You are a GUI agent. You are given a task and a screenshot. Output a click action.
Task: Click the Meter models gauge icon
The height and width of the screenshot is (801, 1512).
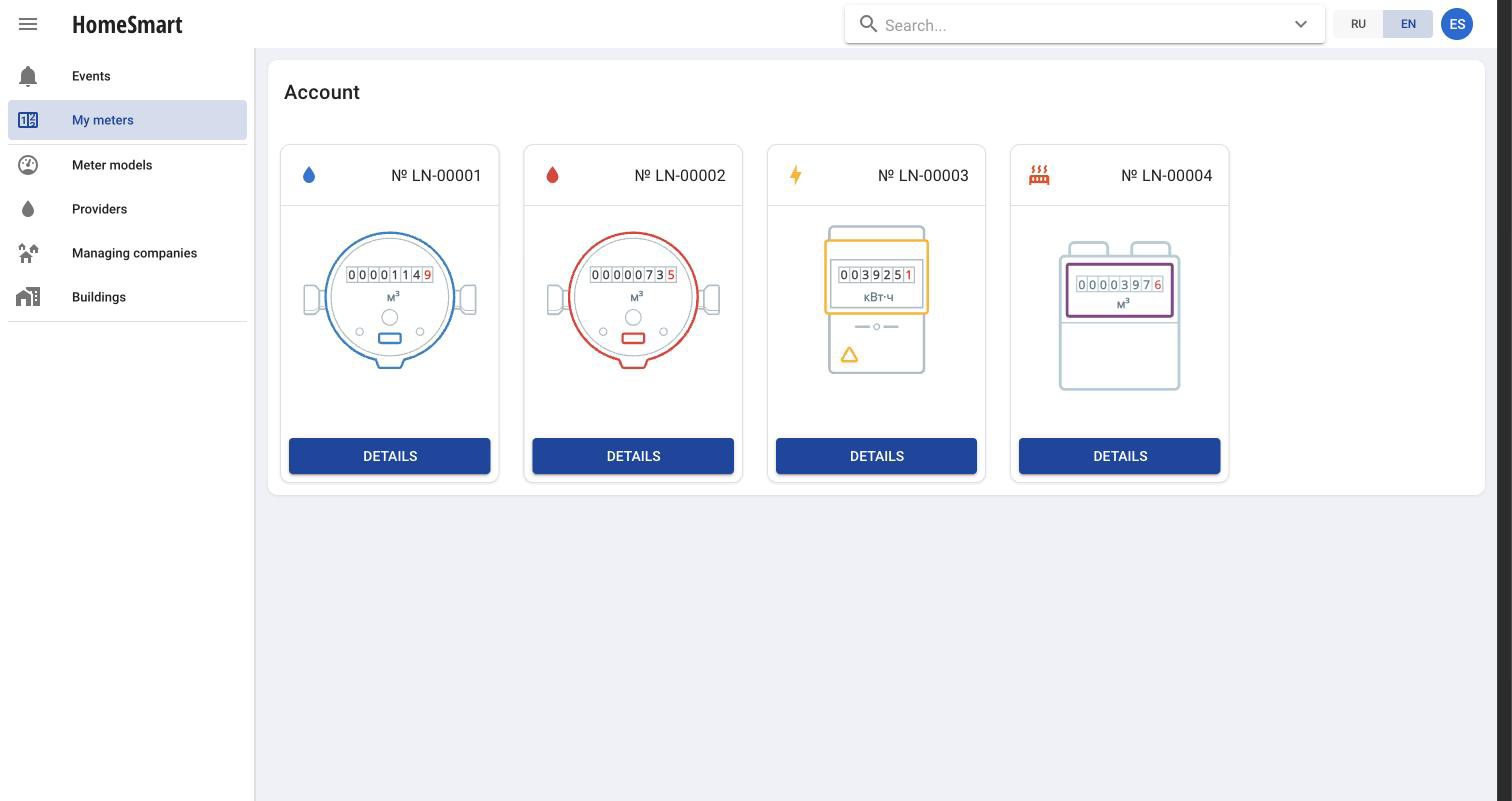tap(28, 165)
